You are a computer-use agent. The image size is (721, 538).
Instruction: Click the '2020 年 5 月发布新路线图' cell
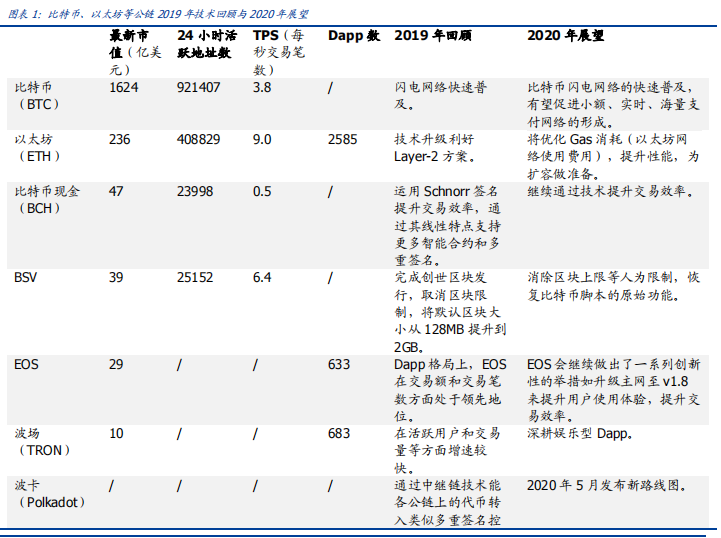pyautogui.click(x=607, y=486)
